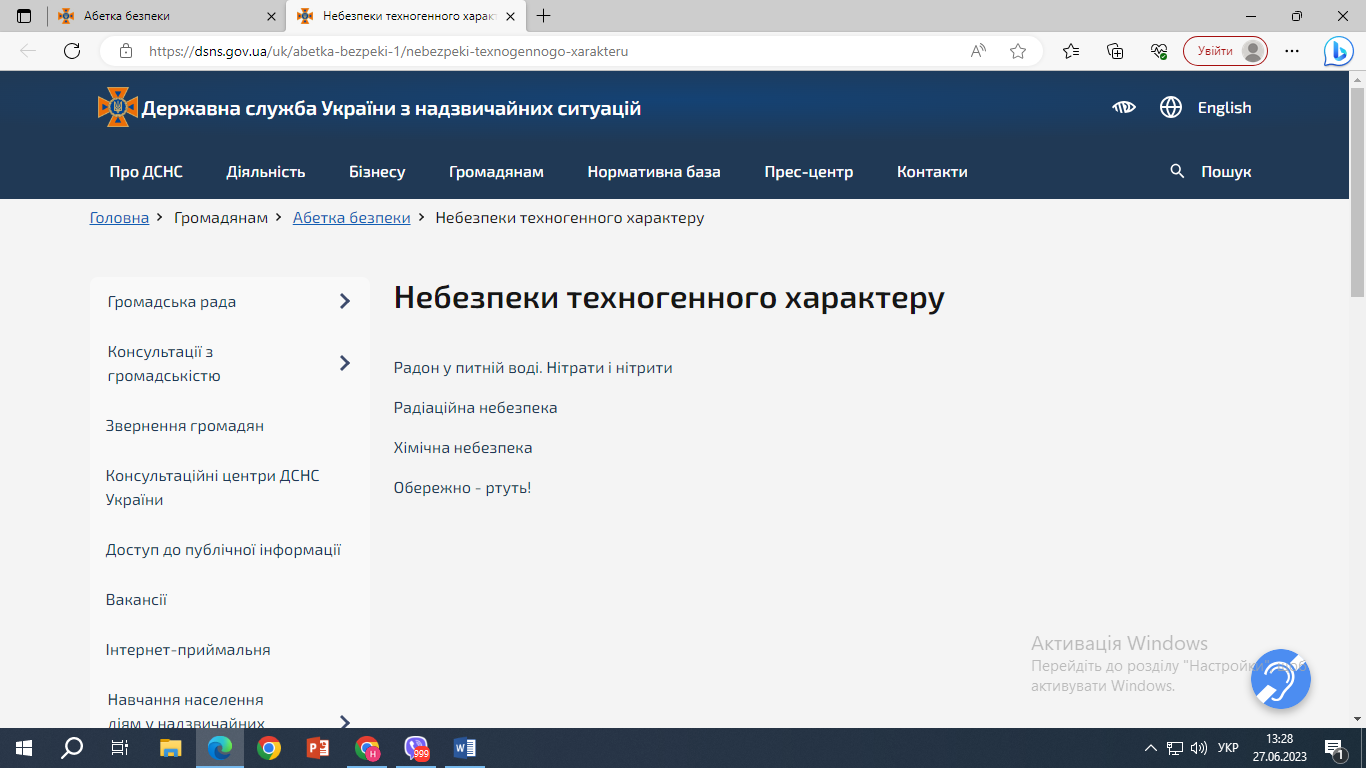Toggle the accessibility eye icon in header
The width and height of the screenshot is (1366, 768).
point(1124,108)
